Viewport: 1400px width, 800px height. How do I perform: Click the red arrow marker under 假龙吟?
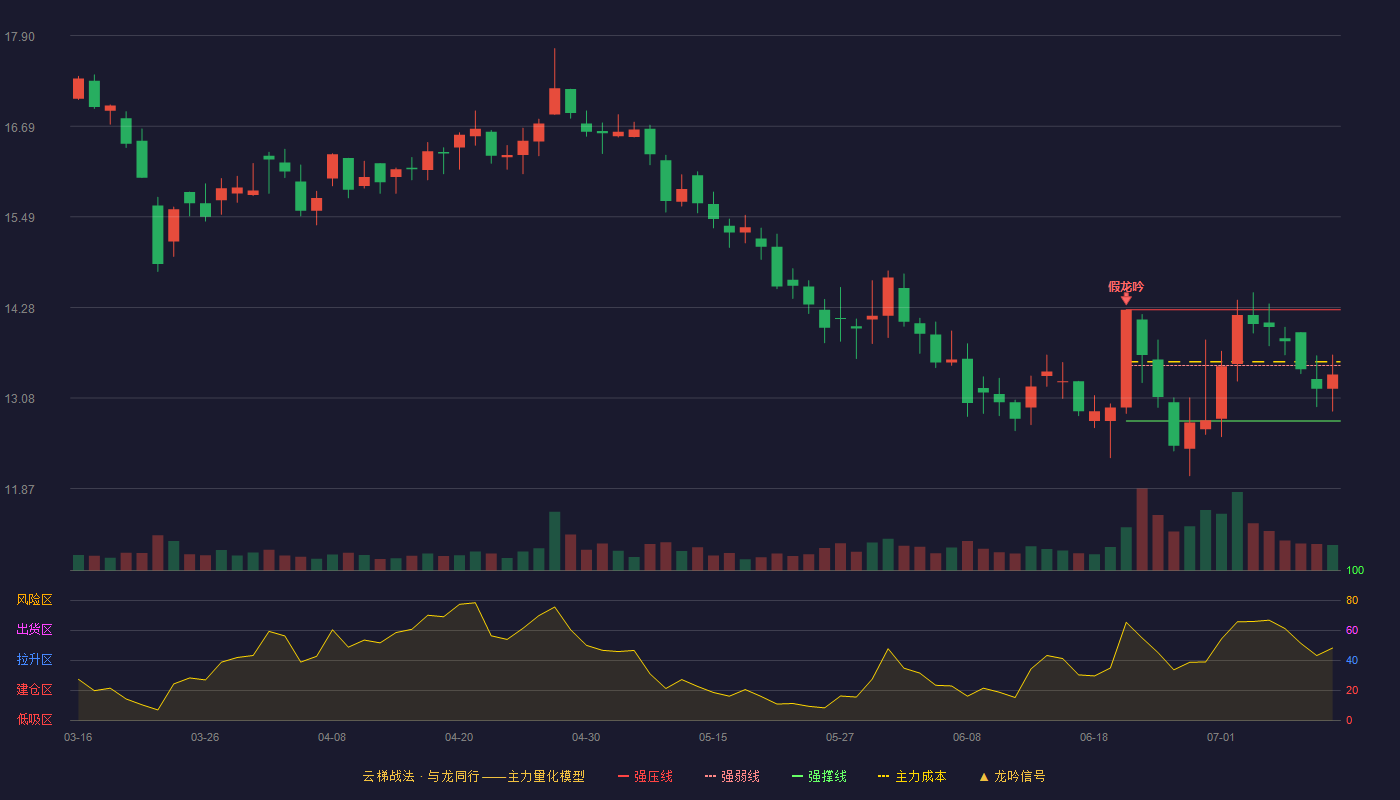(x=1126, y=299)
